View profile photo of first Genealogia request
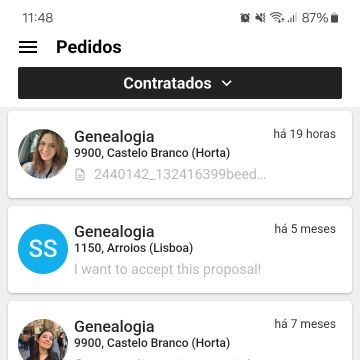360x360 pixels. point(43,154)
